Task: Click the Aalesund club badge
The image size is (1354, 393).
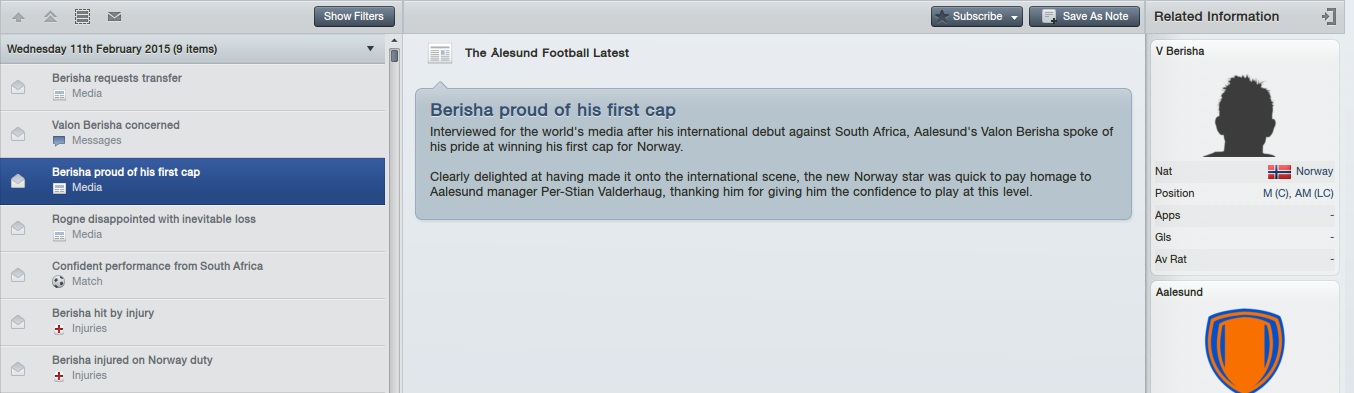Action: point(1244,350)
